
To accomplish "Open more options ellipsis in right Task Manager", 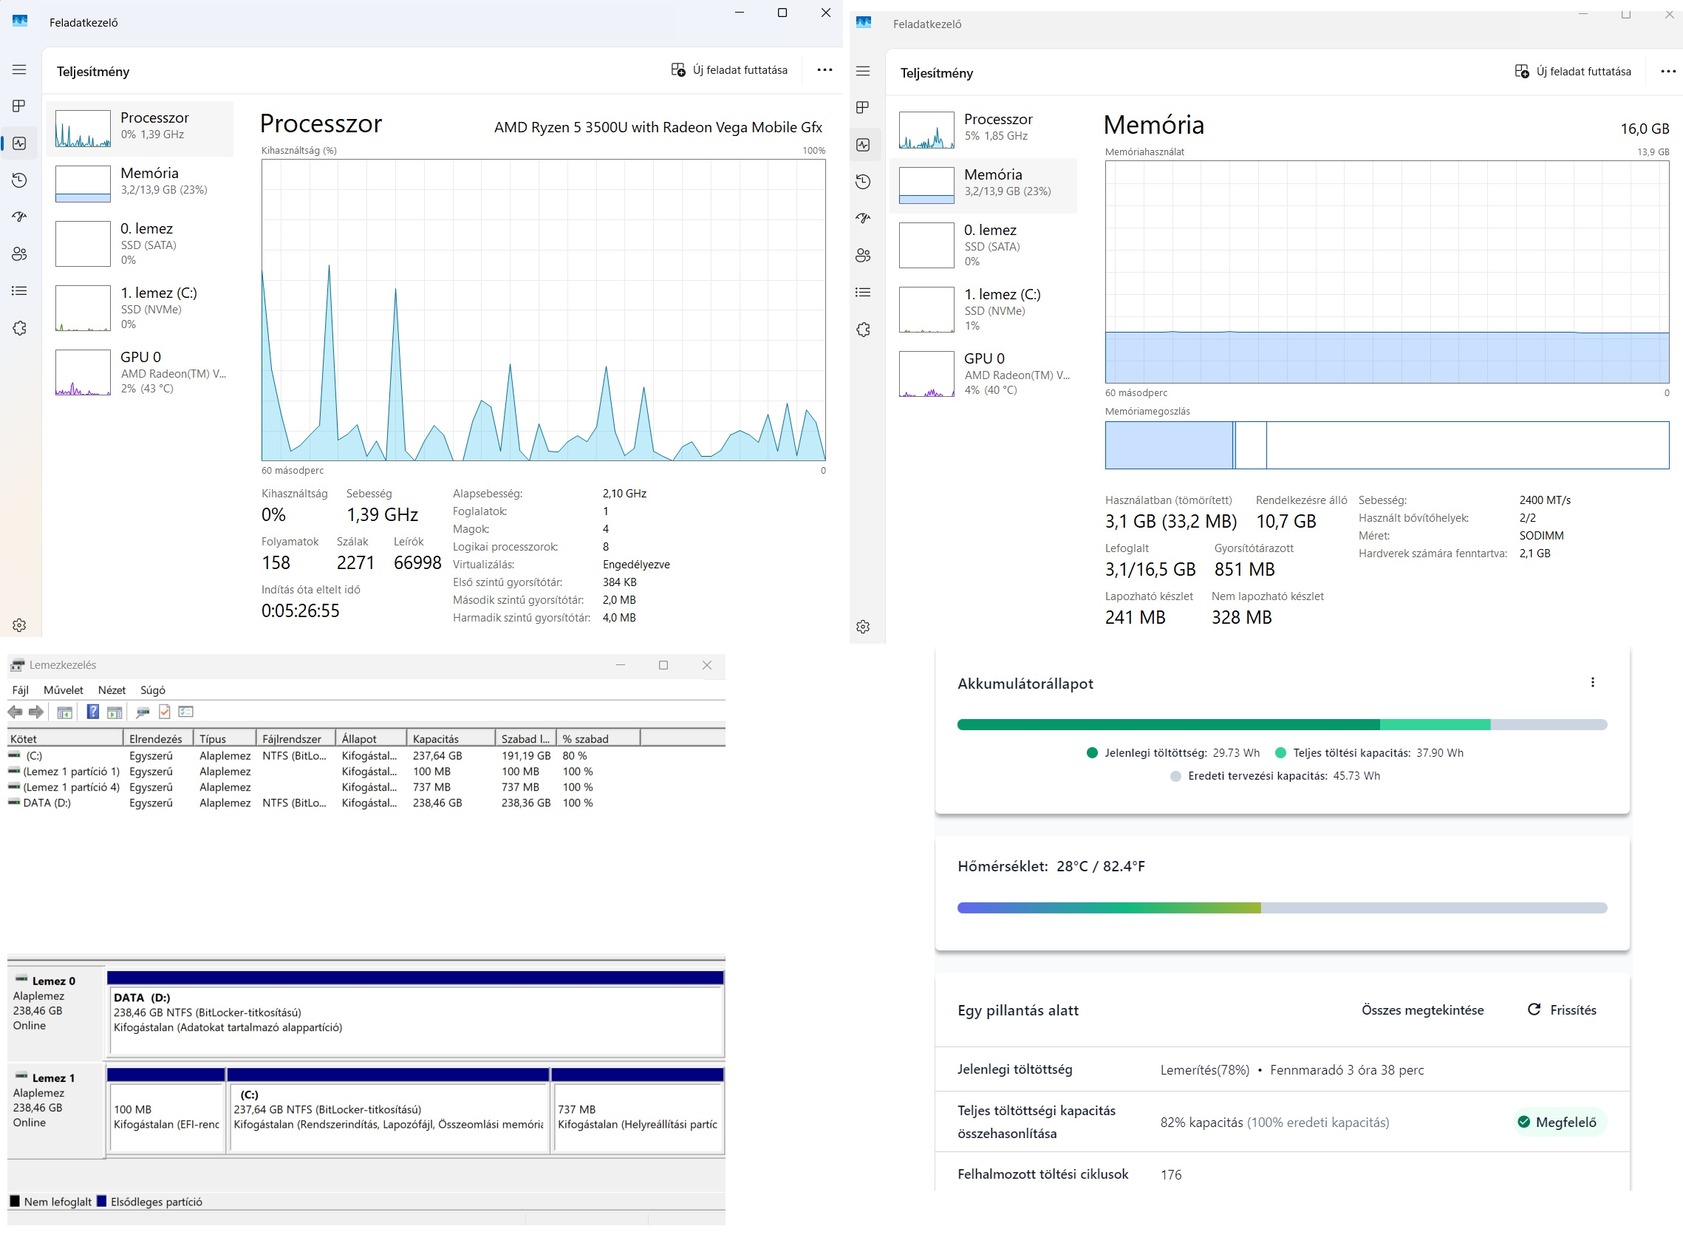I will pyautogui.click(x=1668, y=72).
